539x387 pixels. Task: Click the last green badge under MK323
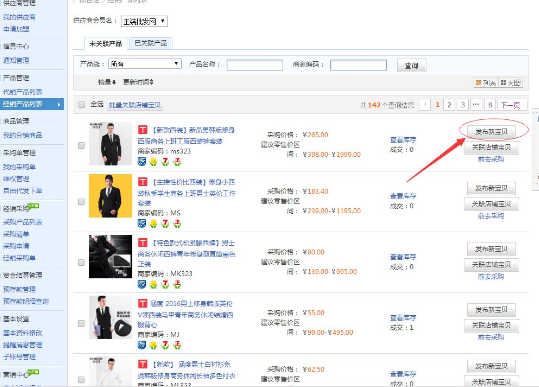(177, 284)
